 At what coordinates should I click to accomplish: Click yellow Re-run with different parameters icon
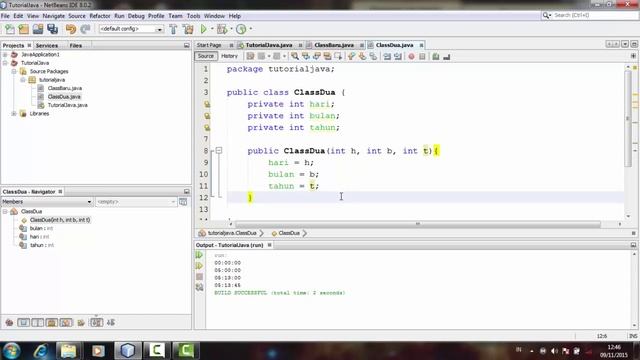click(x=199, y=266)
